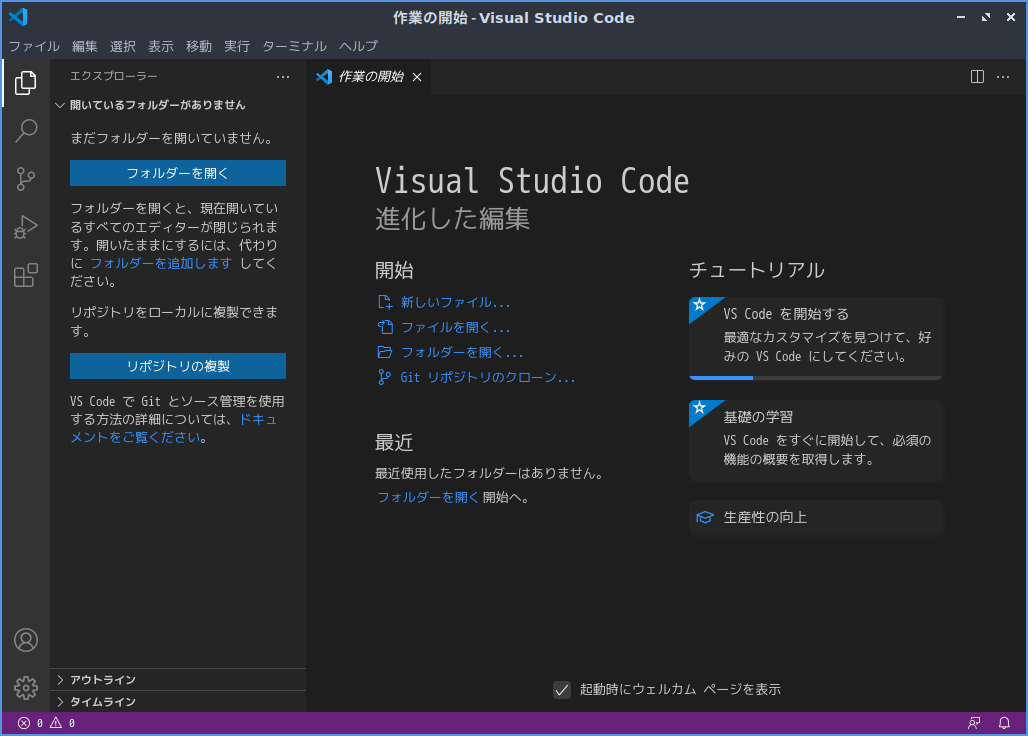The image size is (1028, 736).
Task: Toggle 起動時にウェルカム ページを表示 checkbox
Action: 562,689
